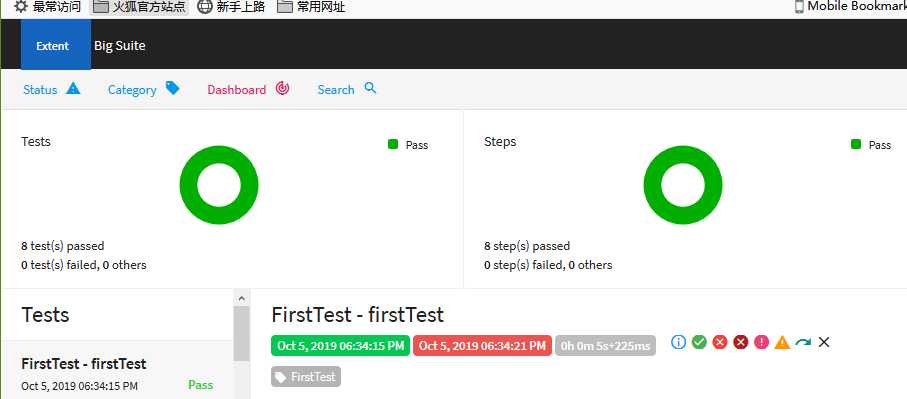Click the green Steps donut chart

683,185
